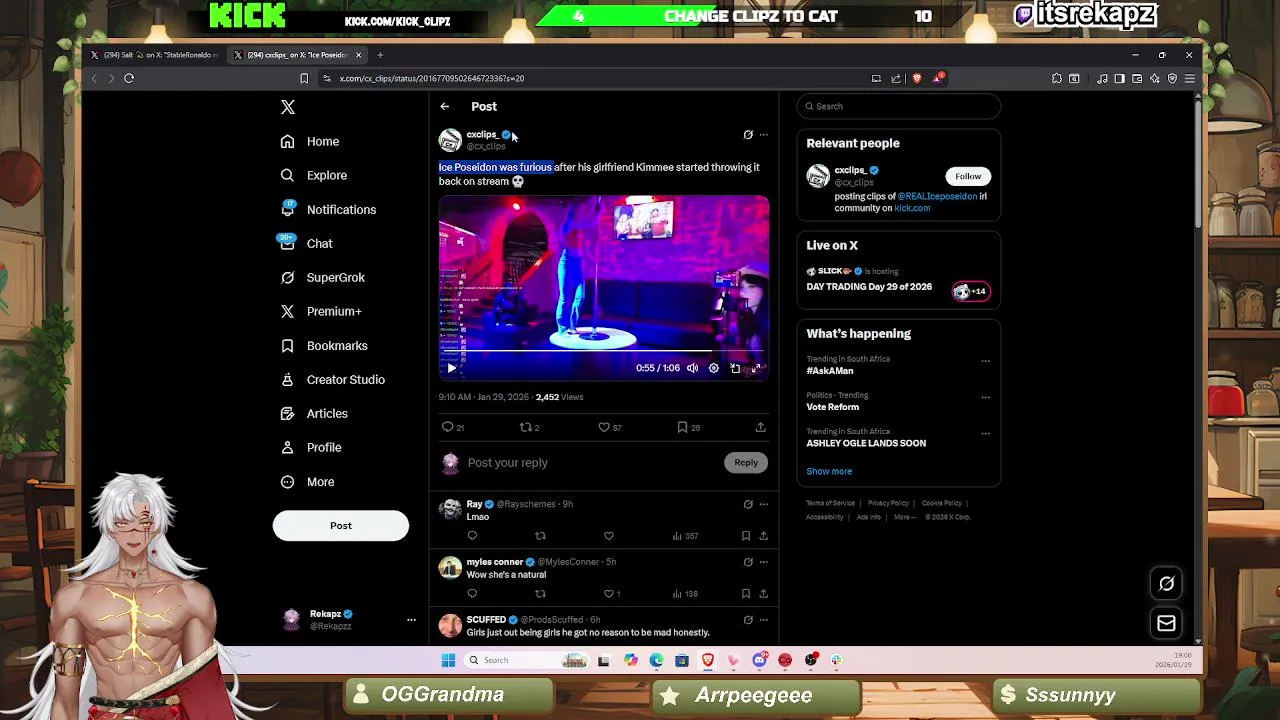
Task: Open Chat in the sidebar
Action: [x=306, y=243]
